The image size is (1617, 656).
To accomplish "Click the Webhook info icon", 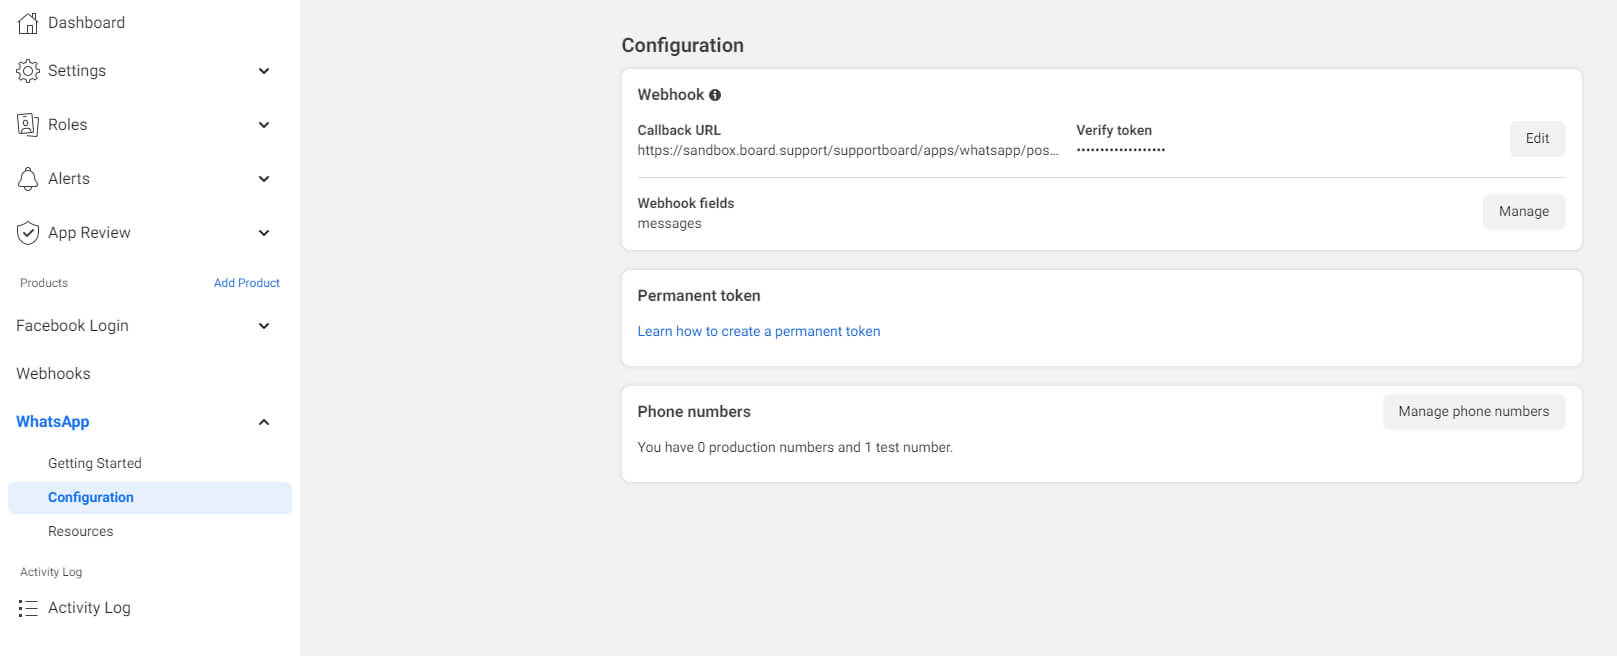I will point(715,95).
